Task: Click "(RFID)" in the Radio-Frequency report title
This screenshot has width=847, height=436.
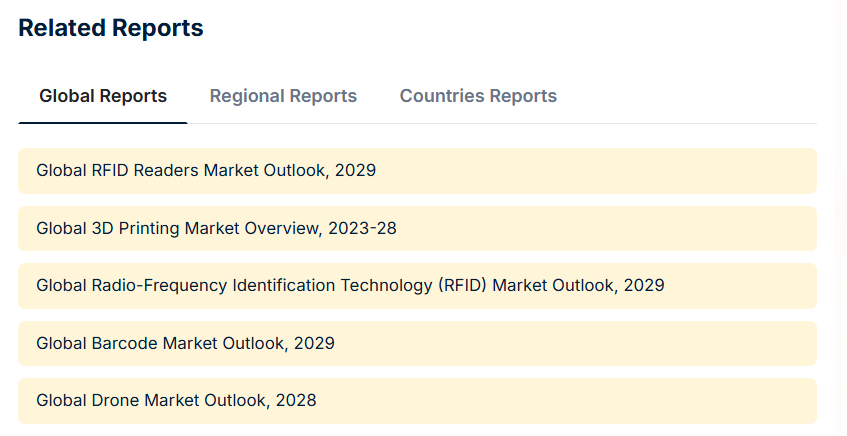Action: coord(462,286)
